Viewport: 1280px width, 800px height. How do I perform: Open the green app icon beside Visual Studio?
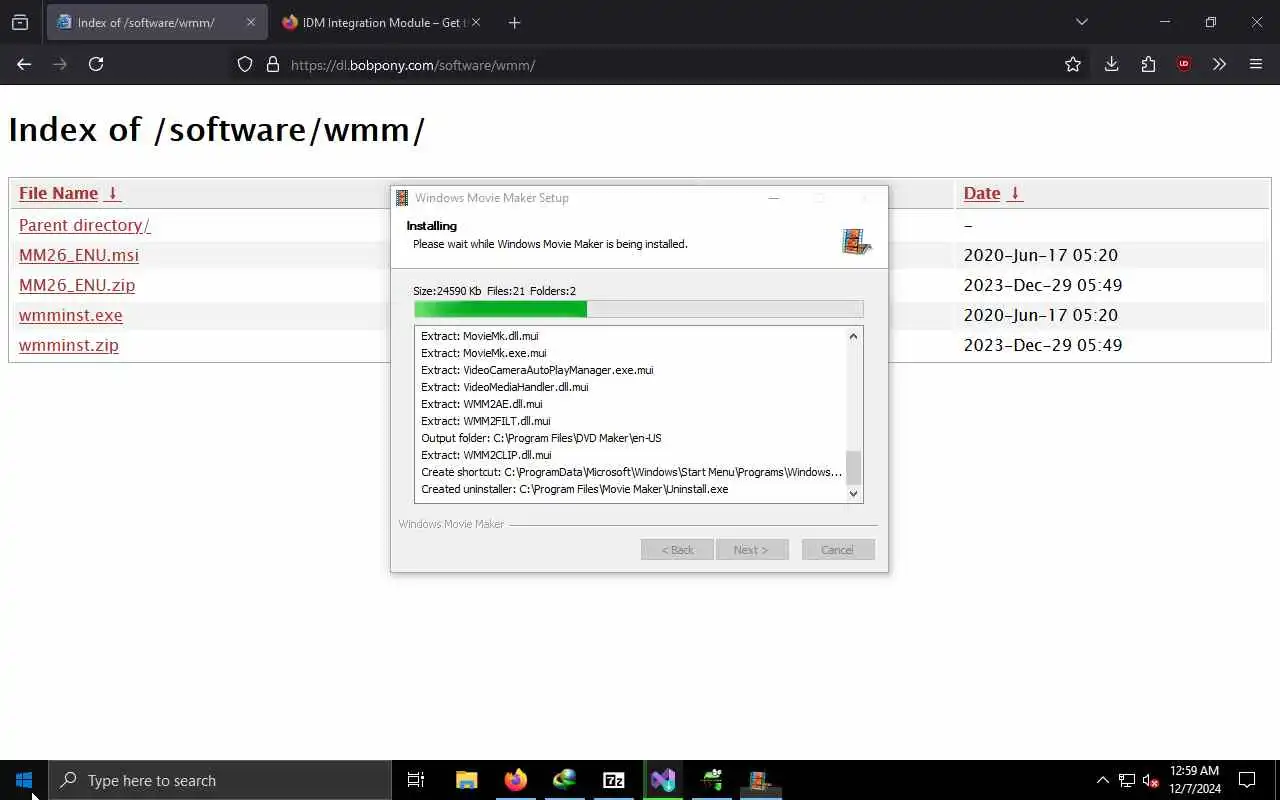(x=712, y=780)
